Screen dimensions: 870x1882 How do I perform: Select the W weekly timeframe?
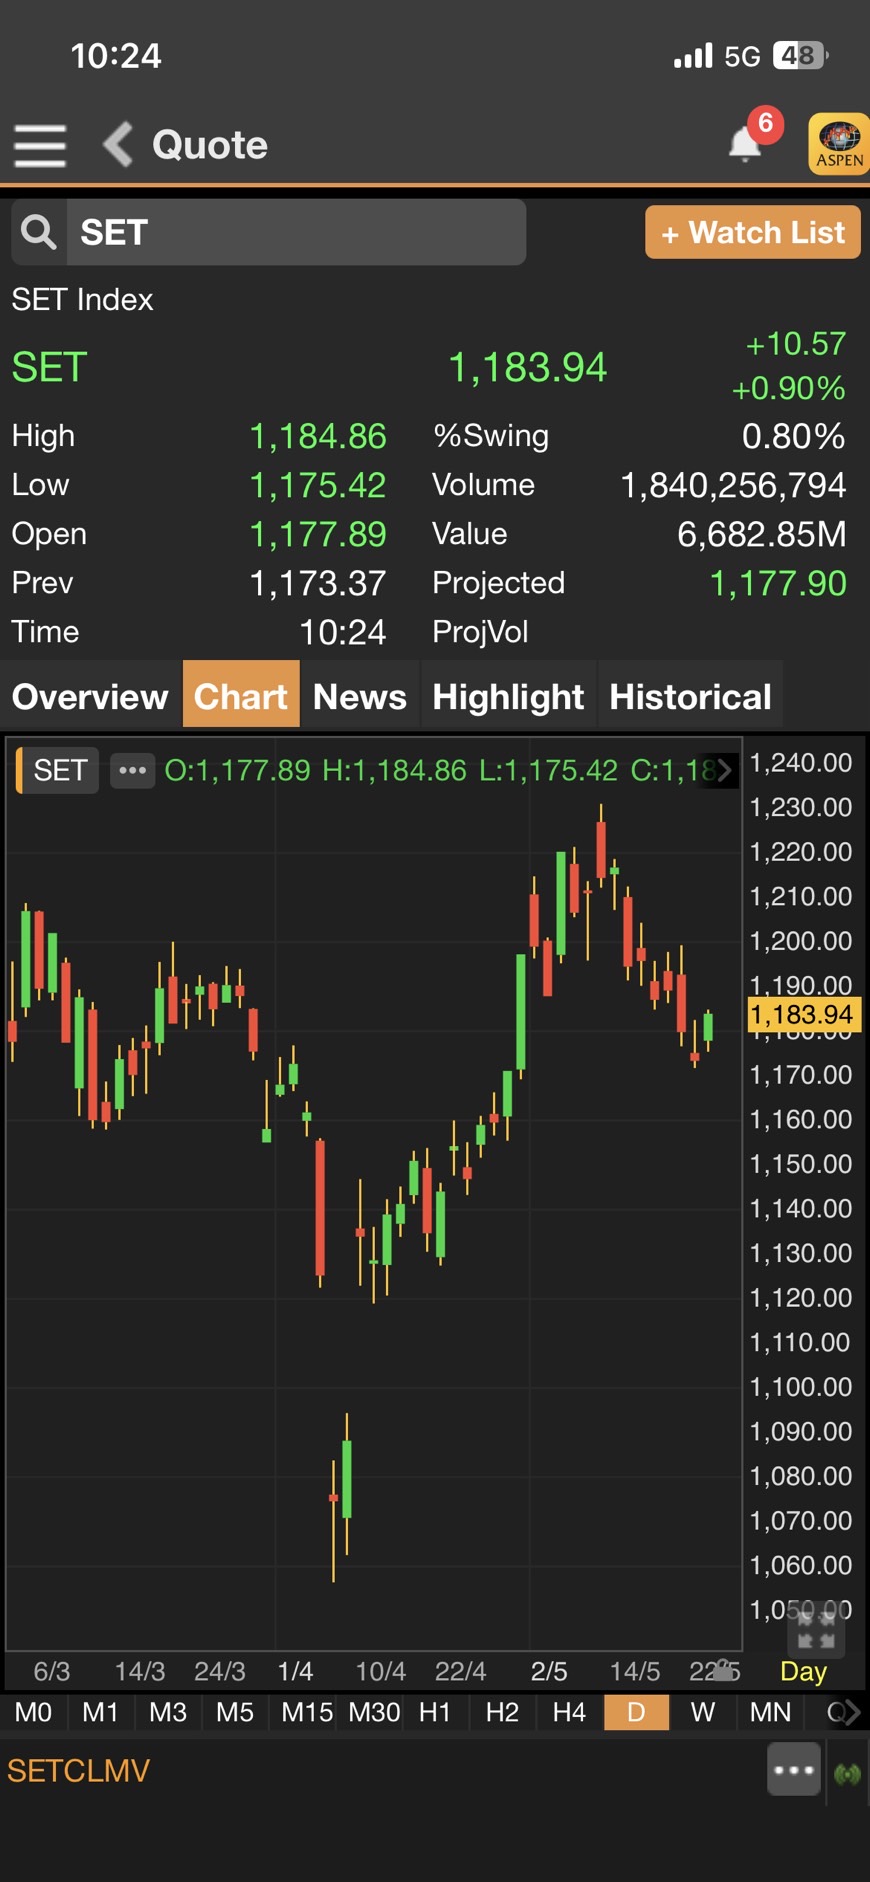pyautogui.click(x=703, y=1712)
